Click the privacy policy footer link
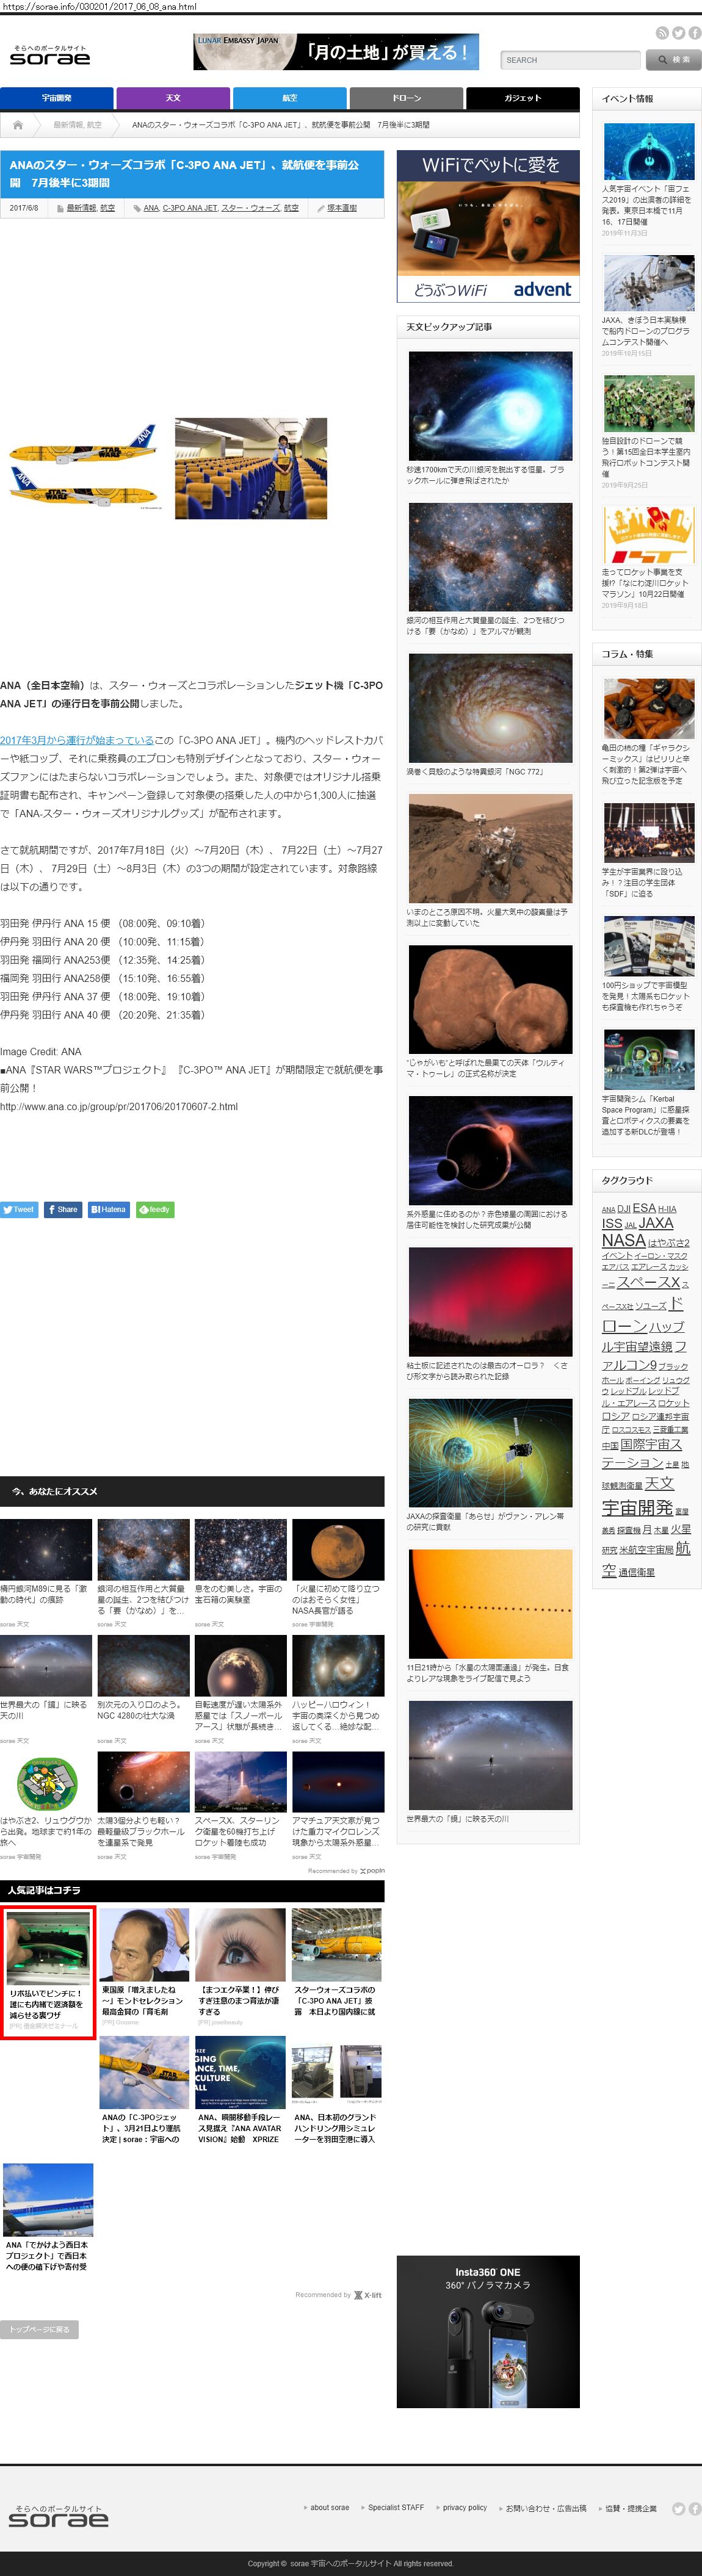This screenshot has height=2576, width=702. point(465,2507)
